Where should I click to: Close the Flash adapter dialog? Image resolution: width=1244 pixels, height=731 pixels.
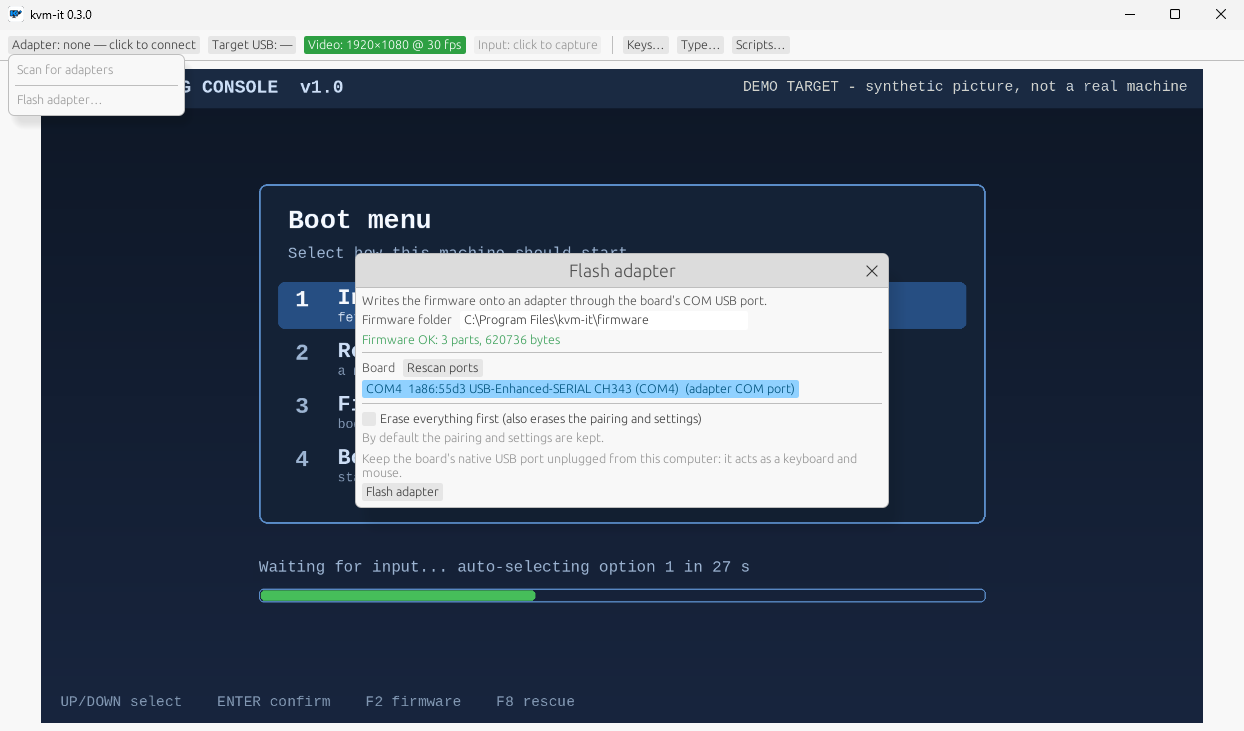872,271
